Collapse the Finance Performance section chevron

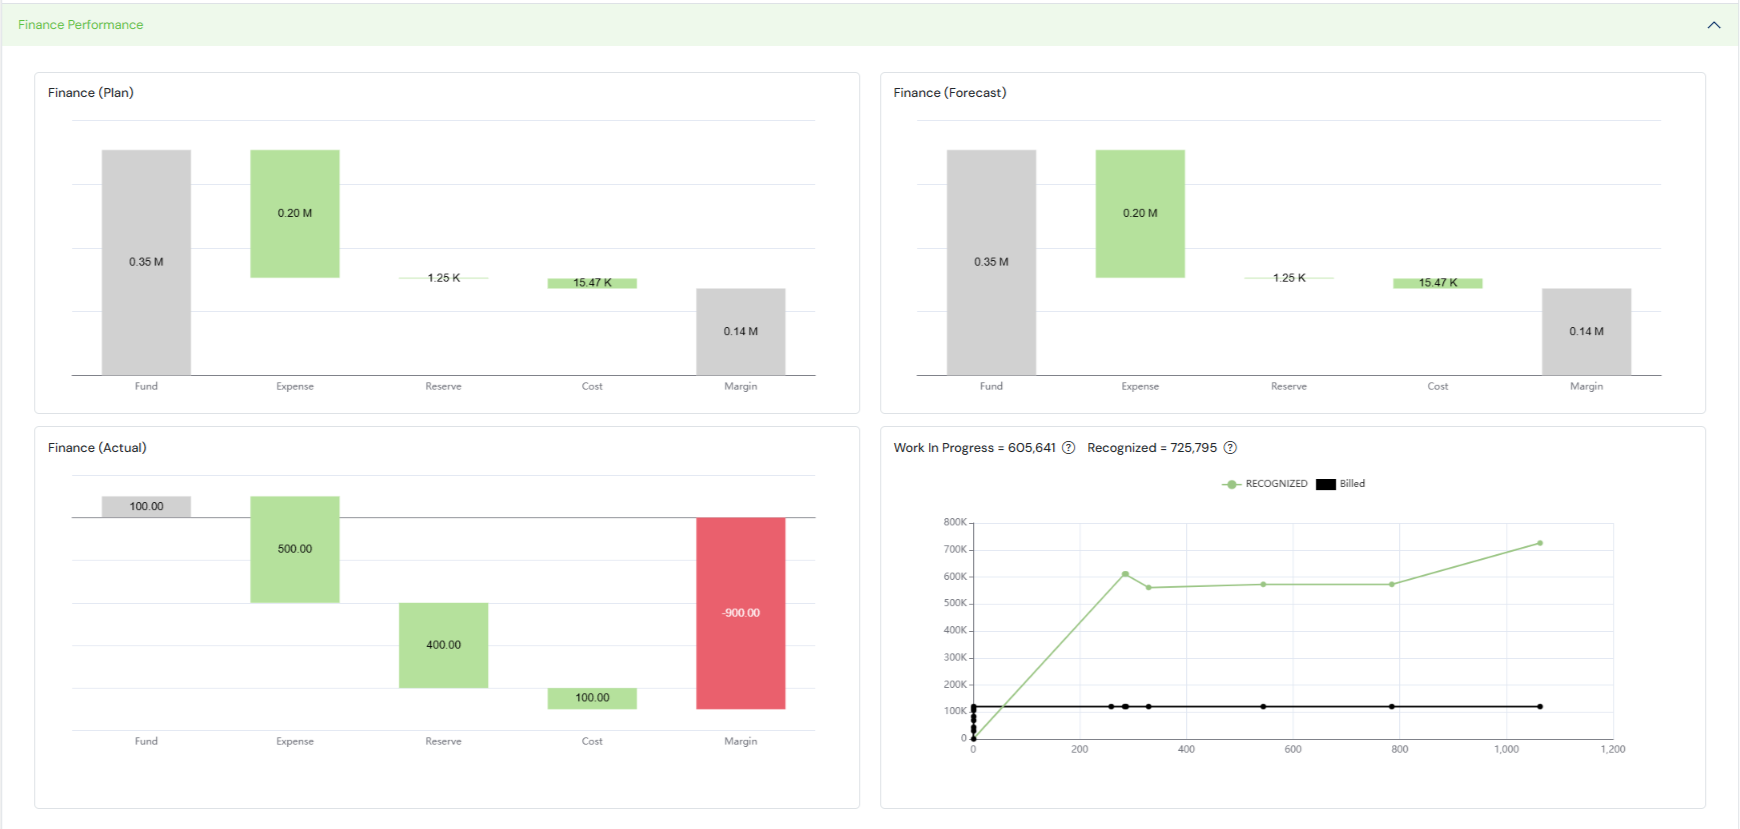coord(1713,25)
